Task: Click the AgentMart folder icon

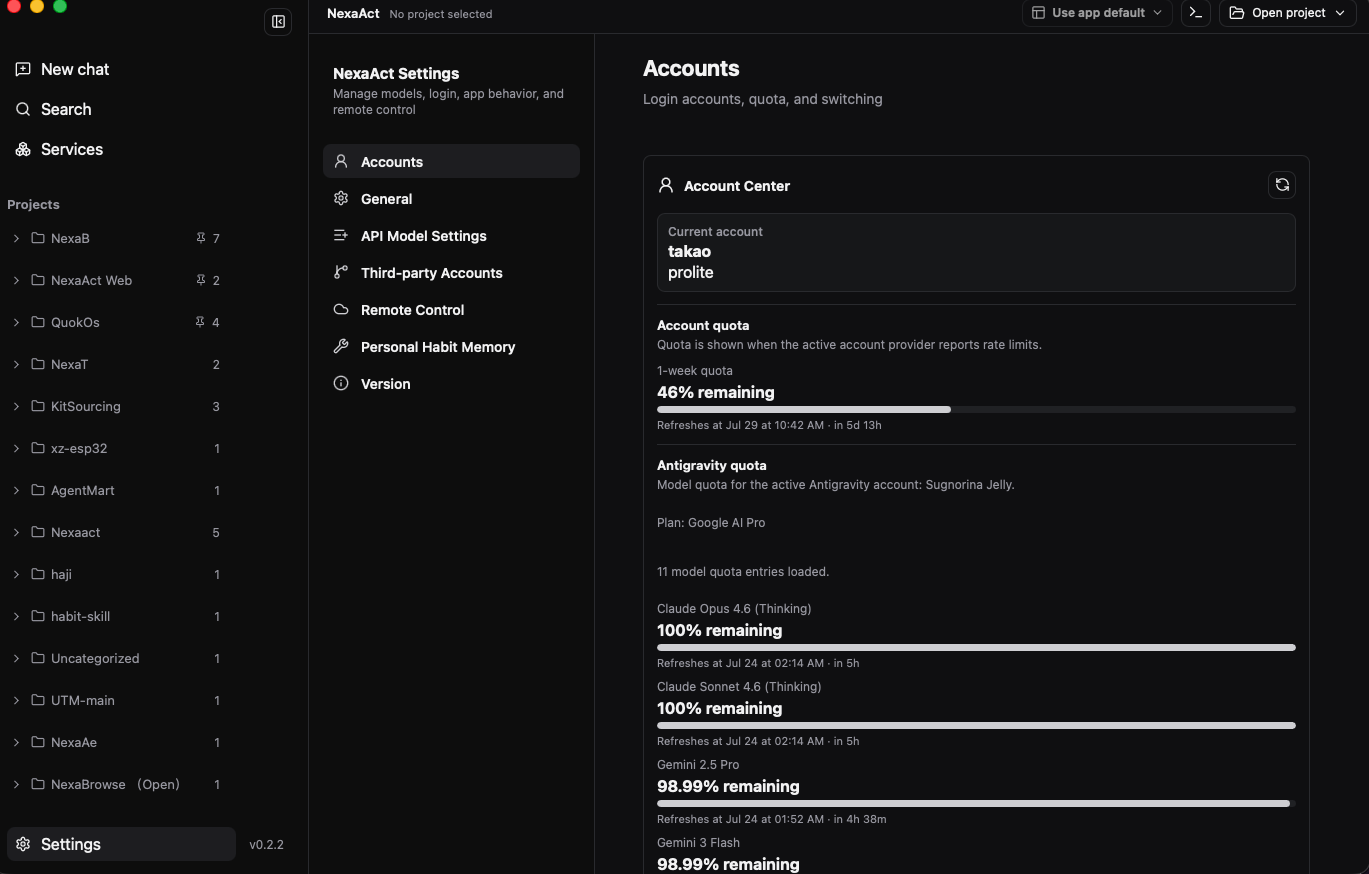Action: coord(38,490)
